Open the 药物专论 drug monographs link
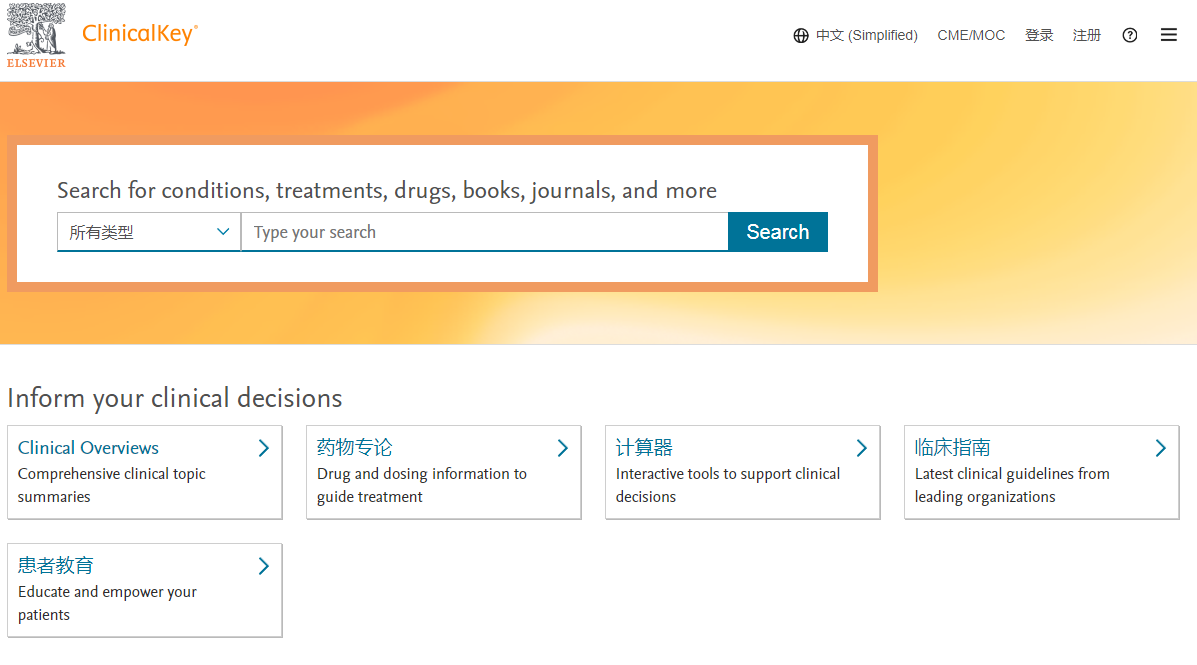 click(355, 448)
